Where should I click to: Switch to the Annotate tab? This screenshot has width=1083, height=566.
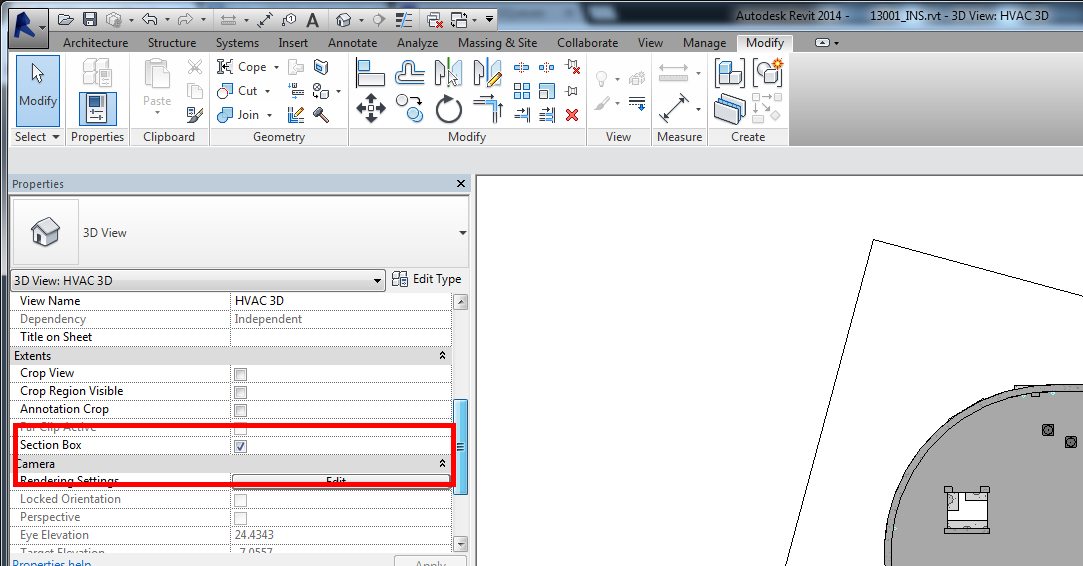click(x=352, y=43)
